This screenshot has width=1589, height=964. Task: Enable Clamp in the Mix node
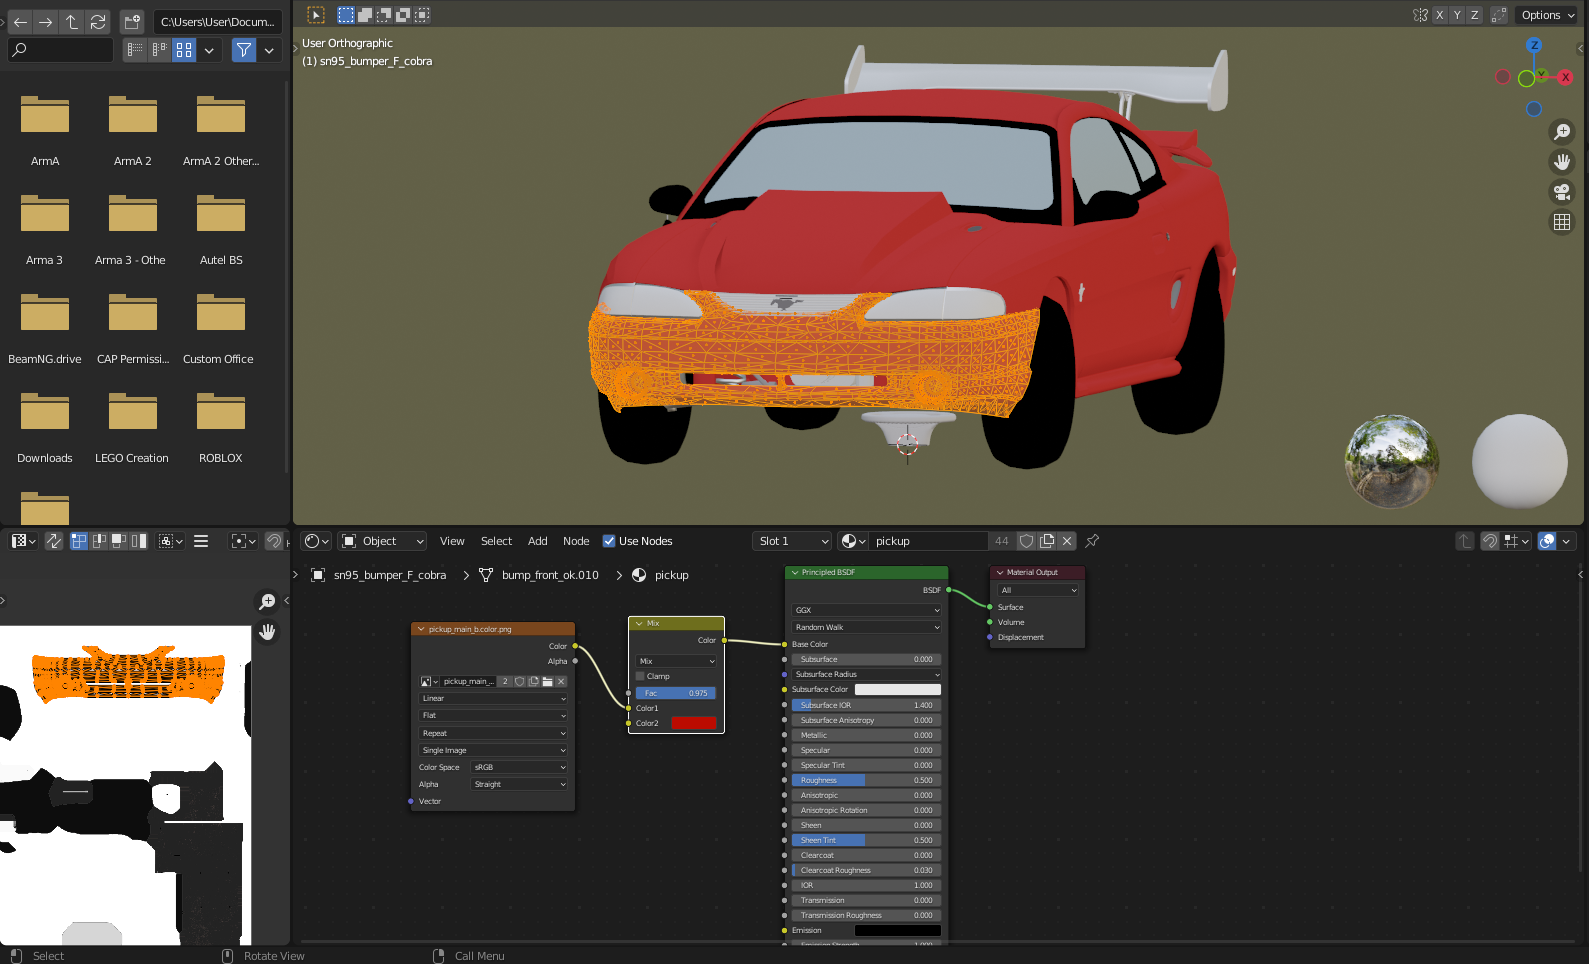[641, 676]
